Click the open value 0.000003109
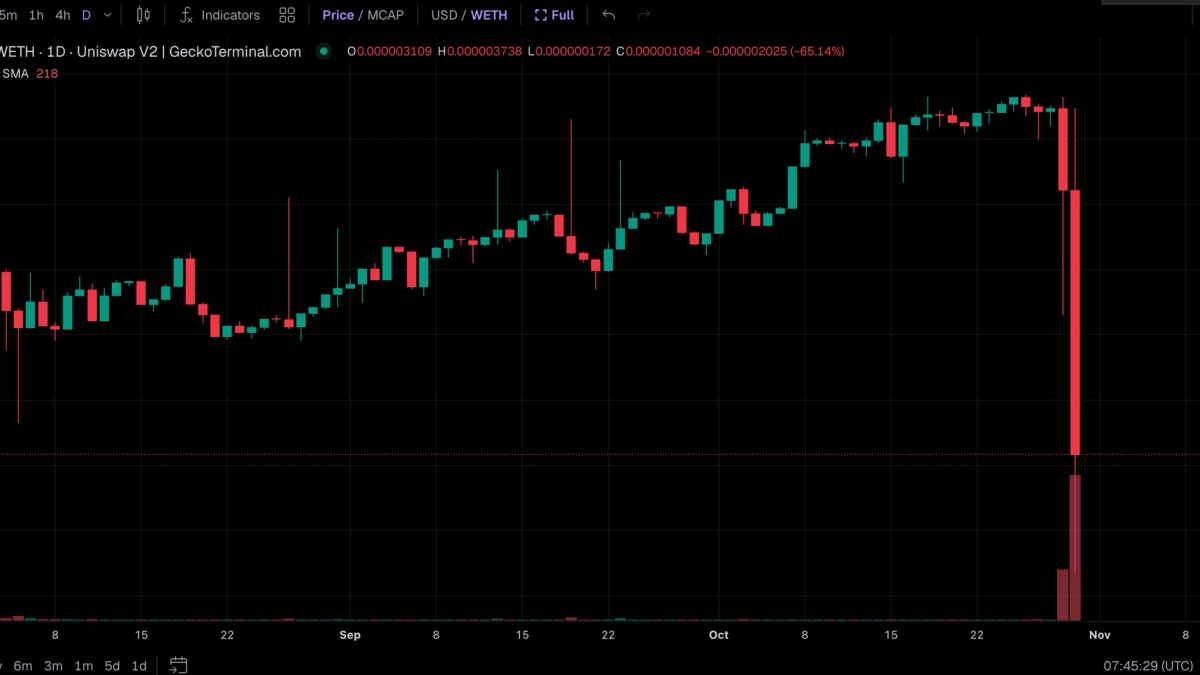 pyautogui.click(x=394, y=51)
